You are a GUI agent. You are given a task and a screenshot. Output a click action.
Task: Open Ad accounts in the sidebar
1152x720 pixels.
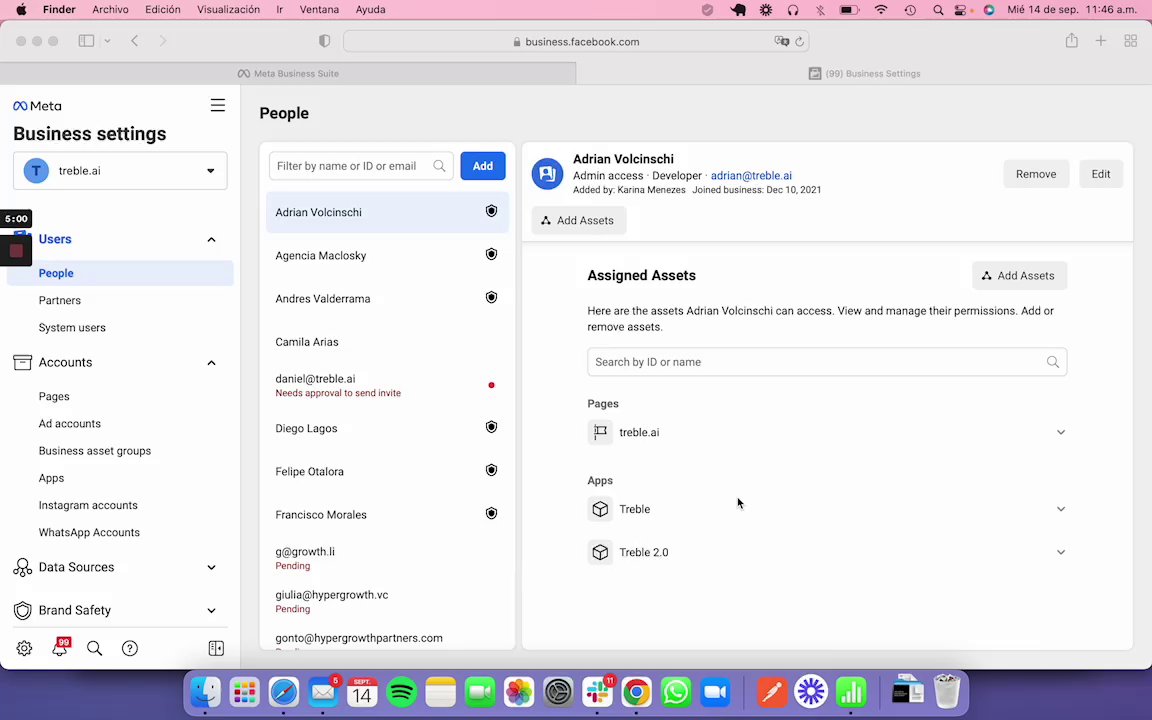70,424
